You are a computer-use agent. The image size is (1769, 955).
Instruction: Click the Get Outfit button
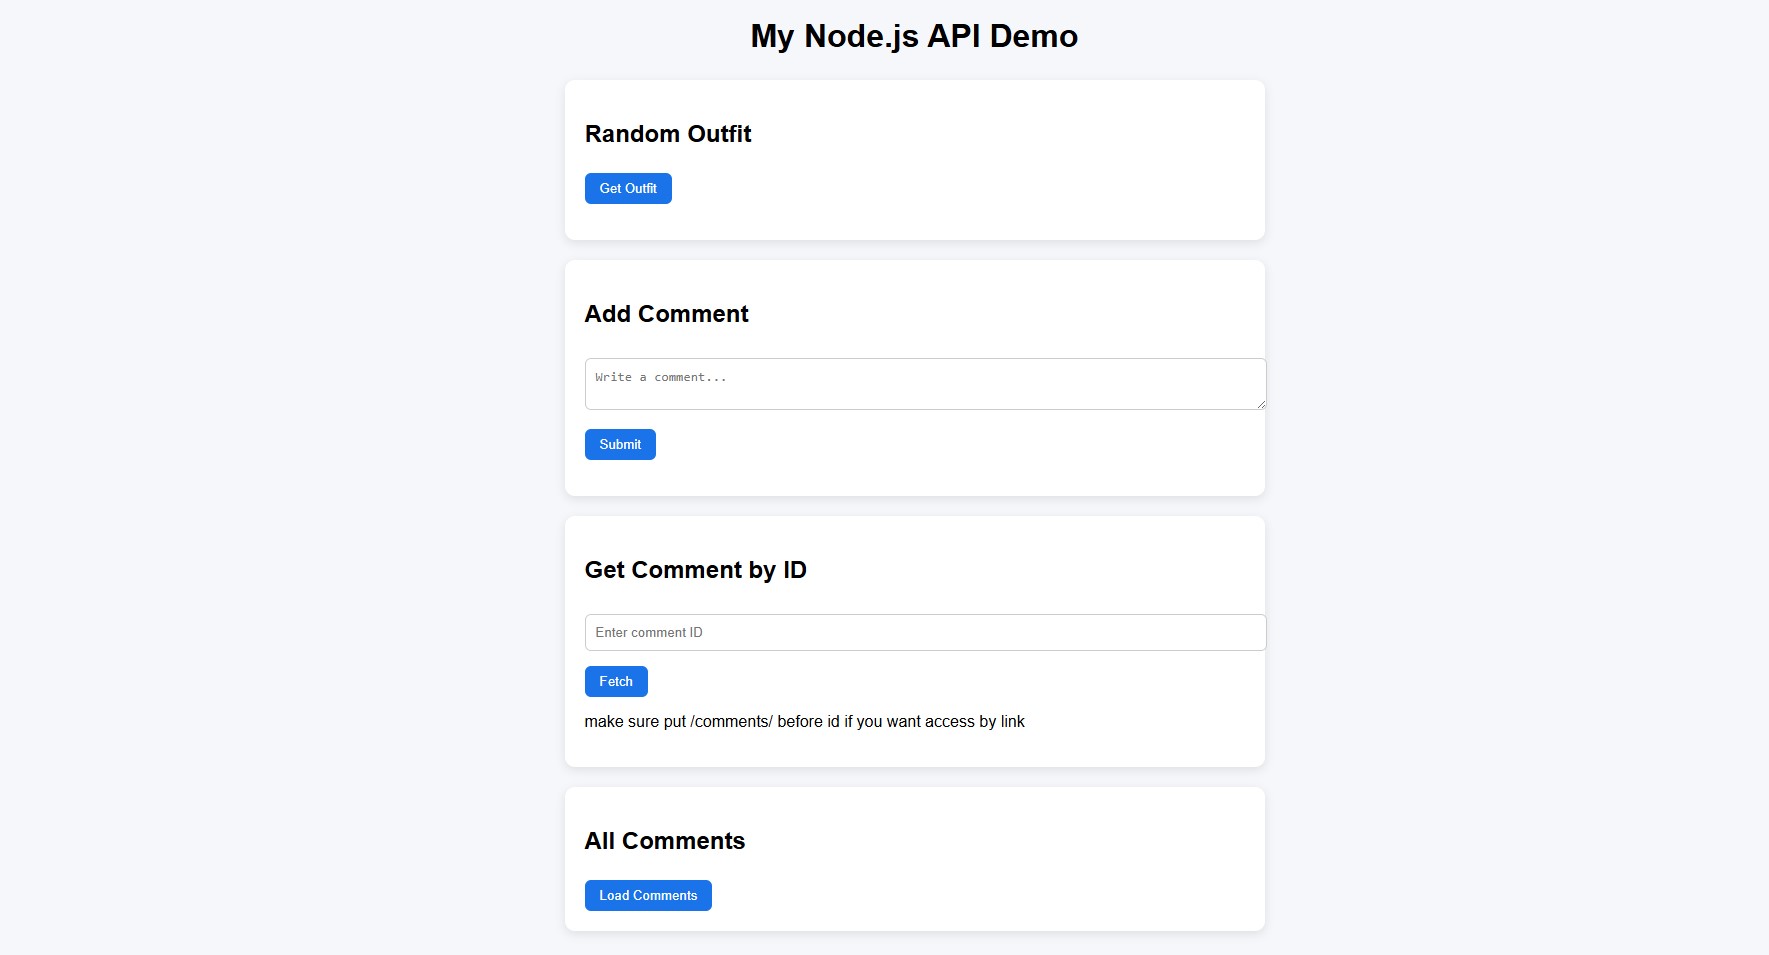628,188
